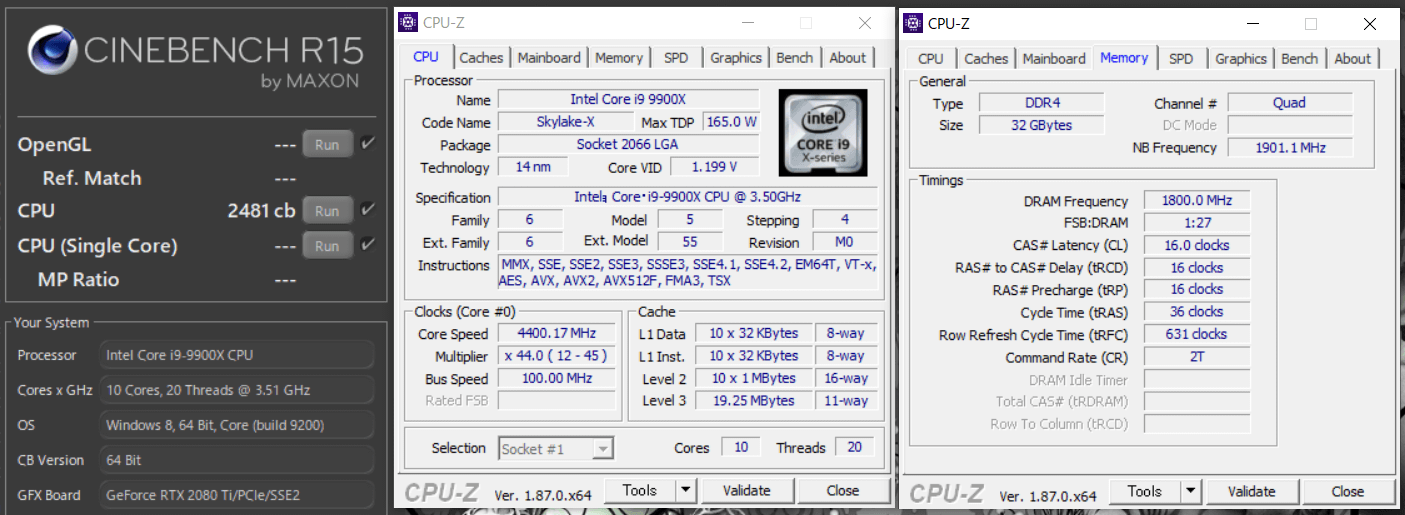This screenshot has width=1405, height=515.
Task: Close the right CPU-Z window using the title bar X
Action: coord(1369,23)
